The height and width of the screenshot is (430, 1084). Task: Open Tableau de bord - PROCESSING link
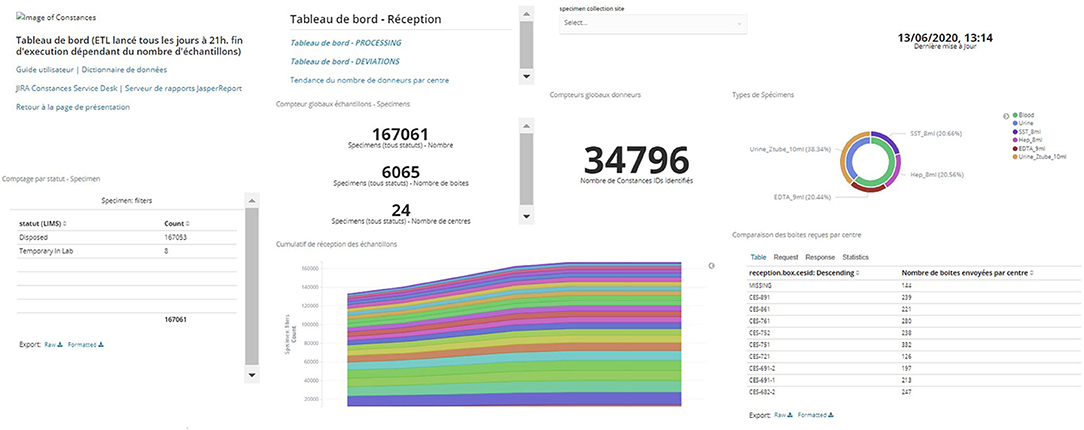[x=346, y=43]
